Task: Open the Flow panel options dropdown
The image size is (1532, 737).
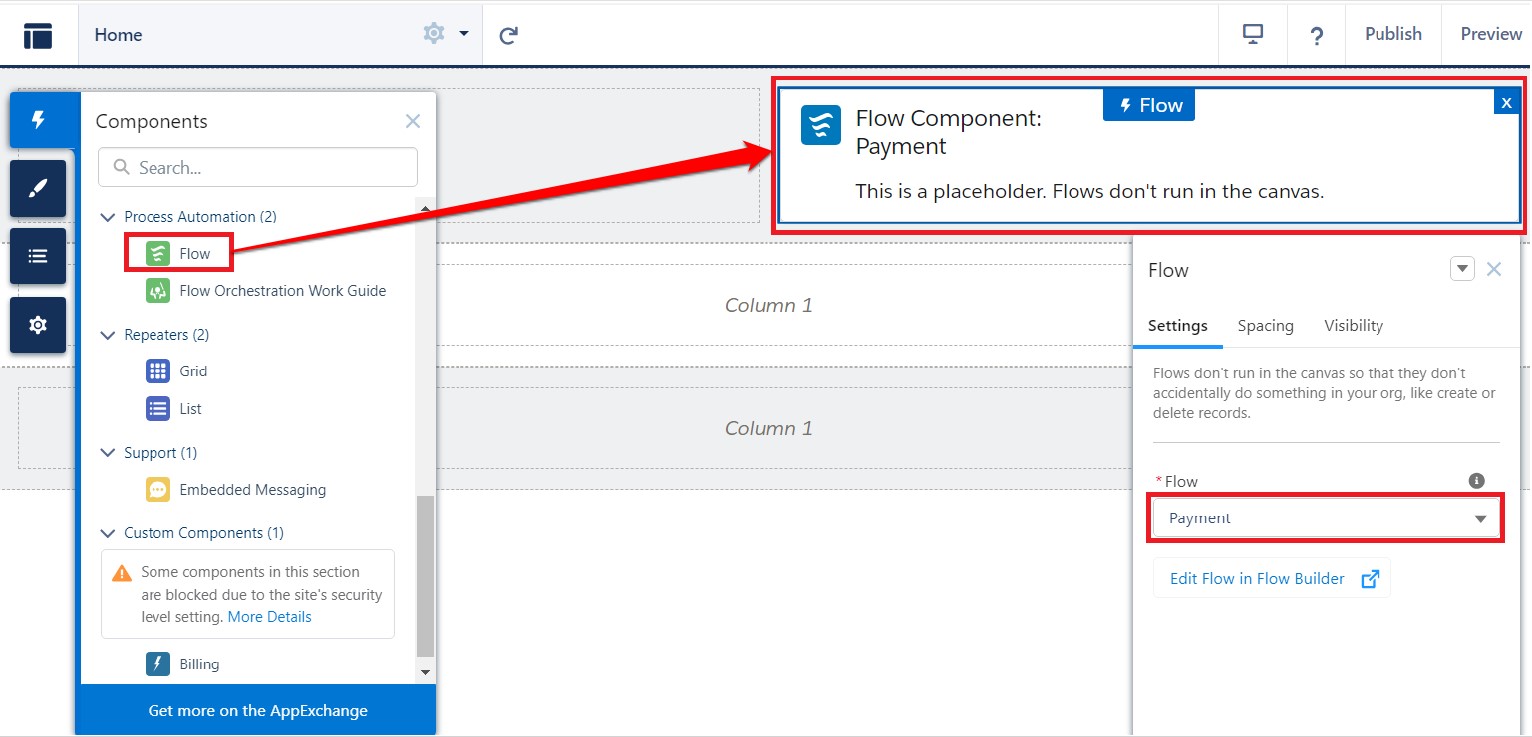Action: pos(1462,269)
